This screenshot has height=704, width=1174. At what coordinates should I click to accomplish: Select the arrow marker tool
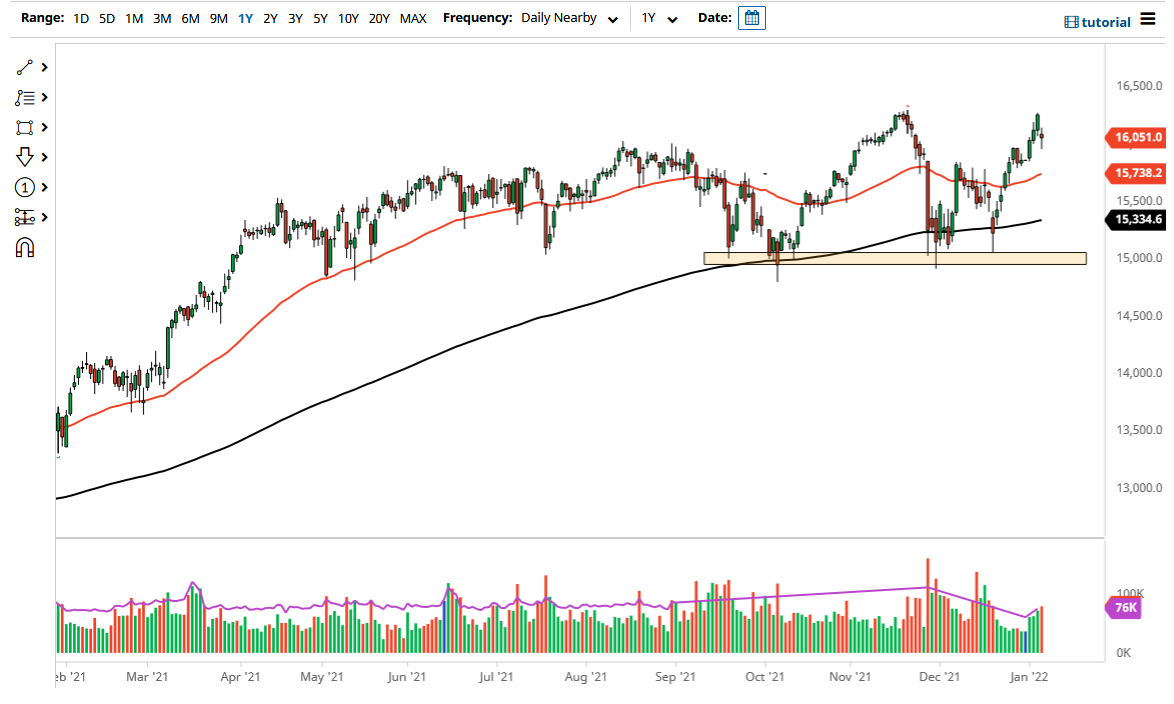click(x=24, y=157)
